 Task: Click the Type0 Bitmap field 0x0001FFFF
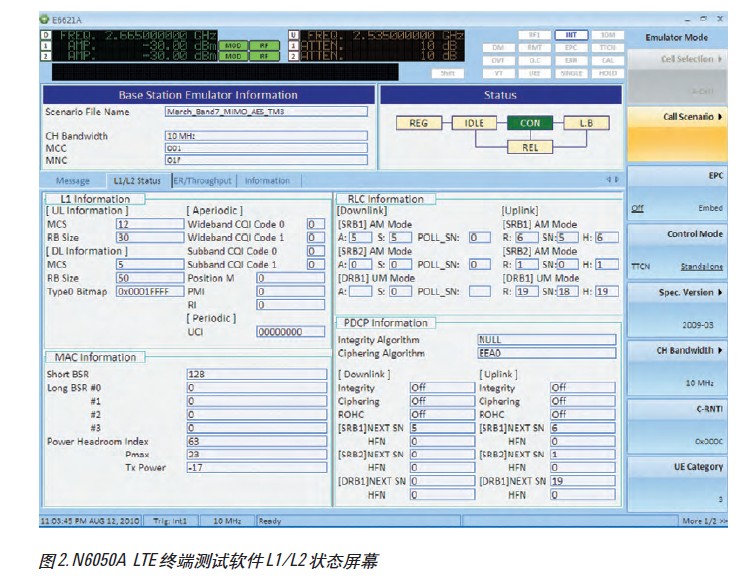pos(150,291)
